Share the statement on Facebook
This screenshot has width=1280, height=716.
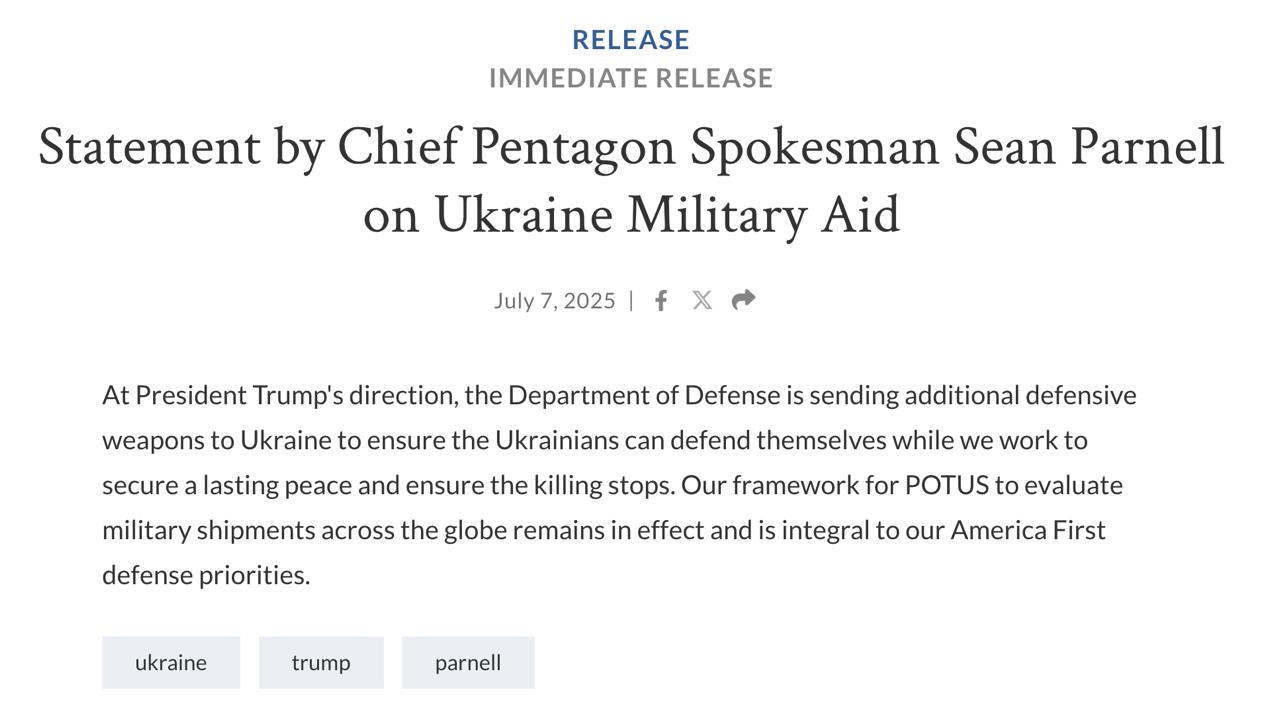coord(661,301)
